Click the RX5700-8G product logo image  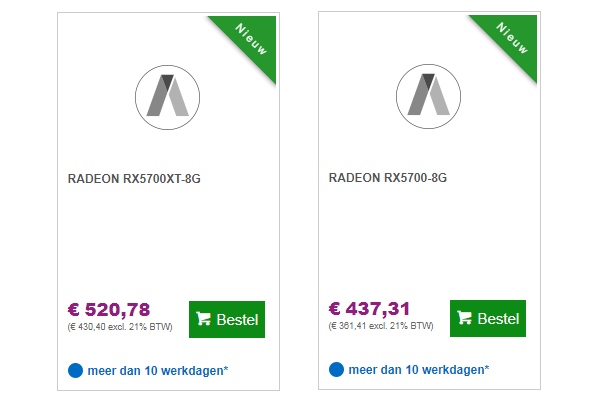point(429,96)
